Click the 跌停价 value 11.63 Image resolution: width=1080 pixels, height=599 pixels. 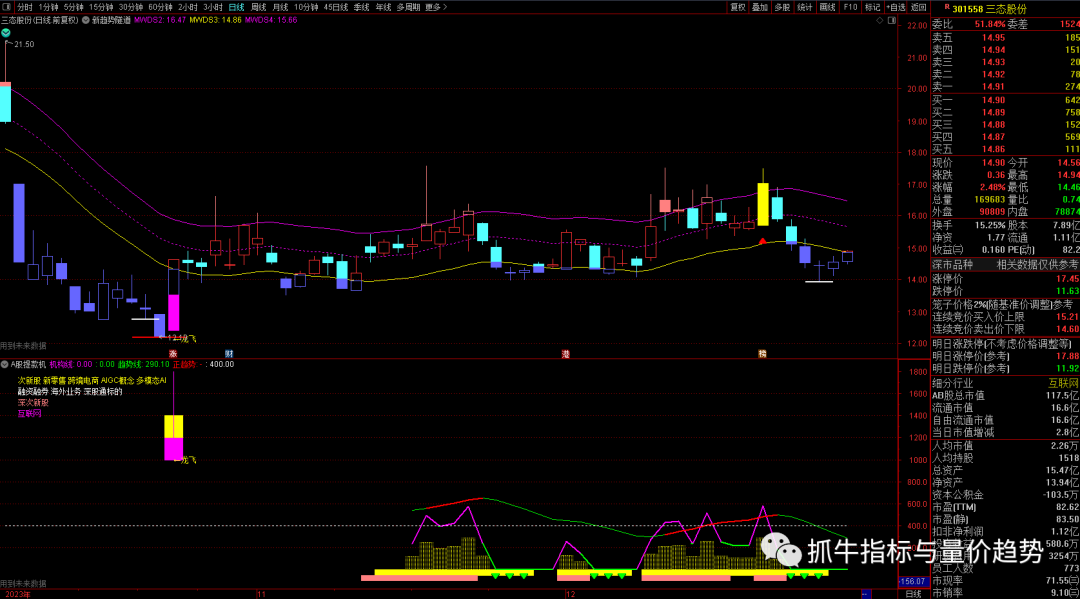tap(1067, 291)
